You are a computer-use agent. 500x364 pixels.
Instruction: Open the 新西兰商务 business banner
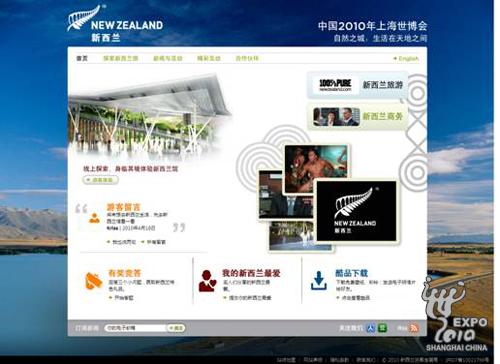point(357,117)
